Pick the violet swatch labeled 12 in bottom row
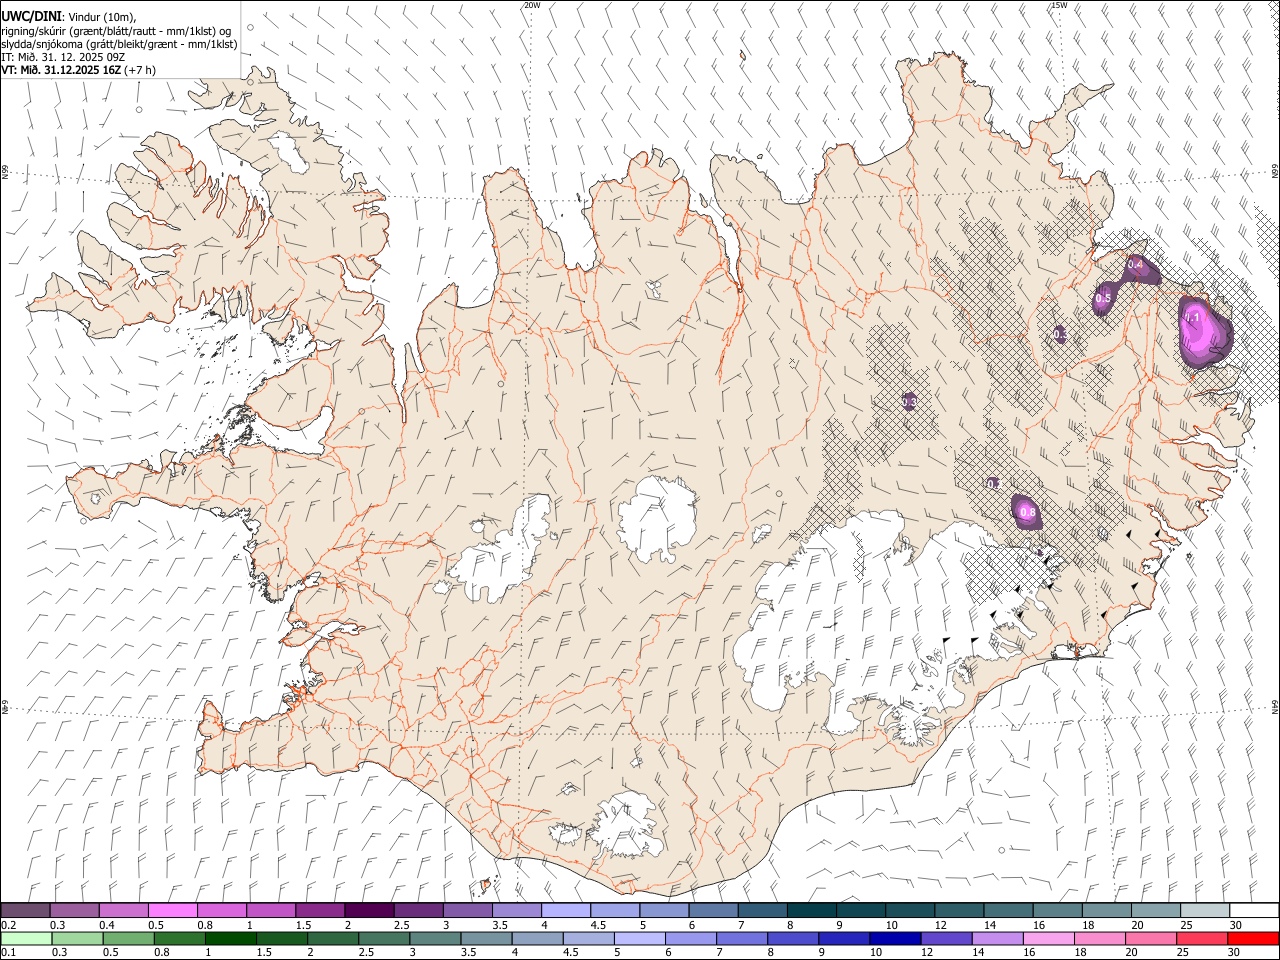 [x=946, y=938]
